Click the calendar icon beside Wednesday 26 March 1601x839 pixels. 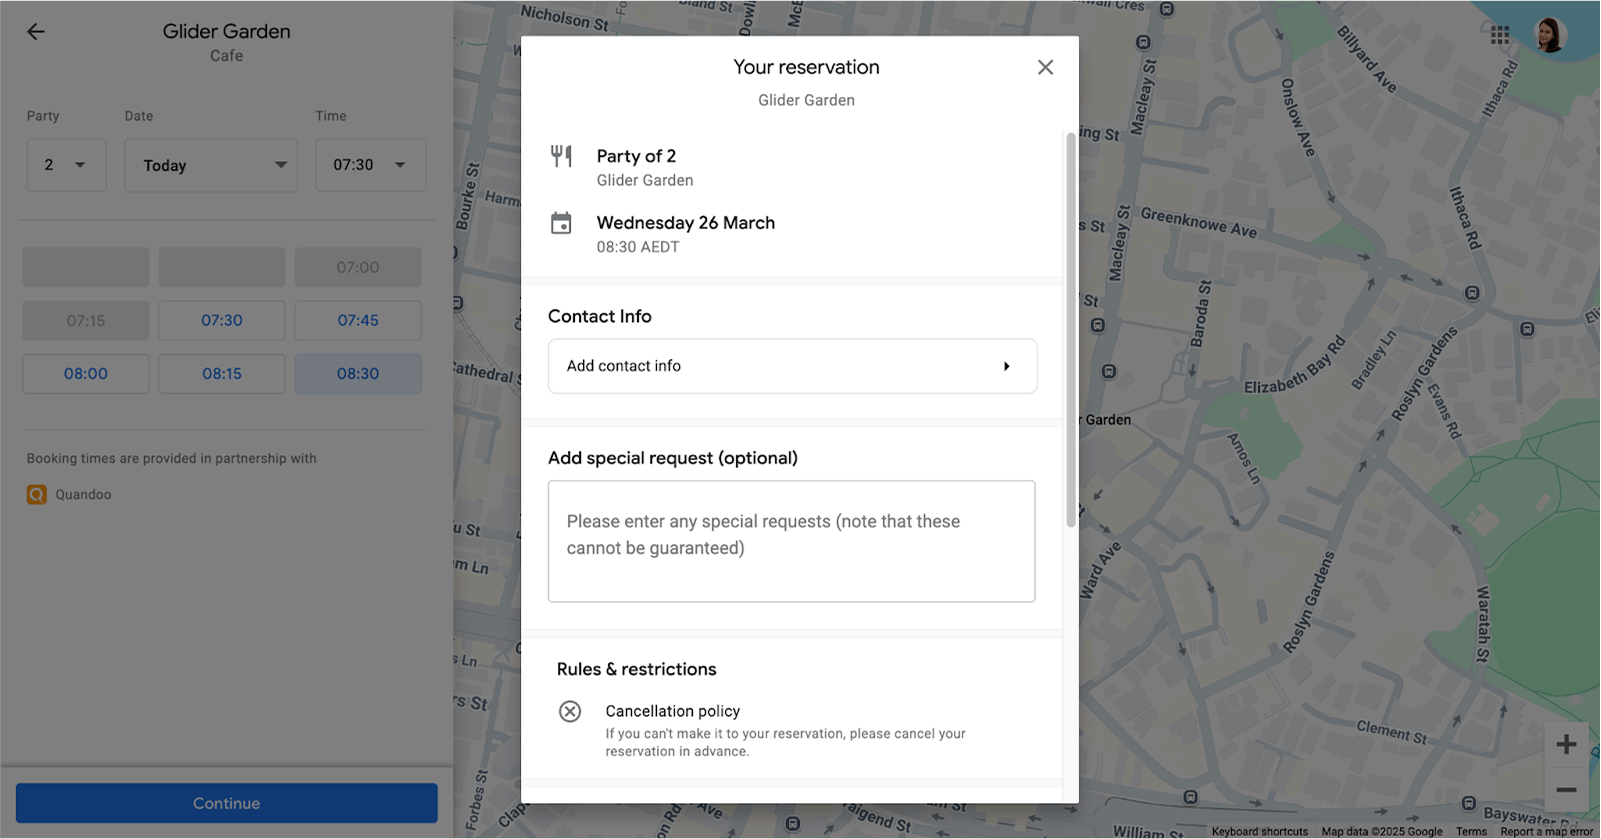pos(561,223)
